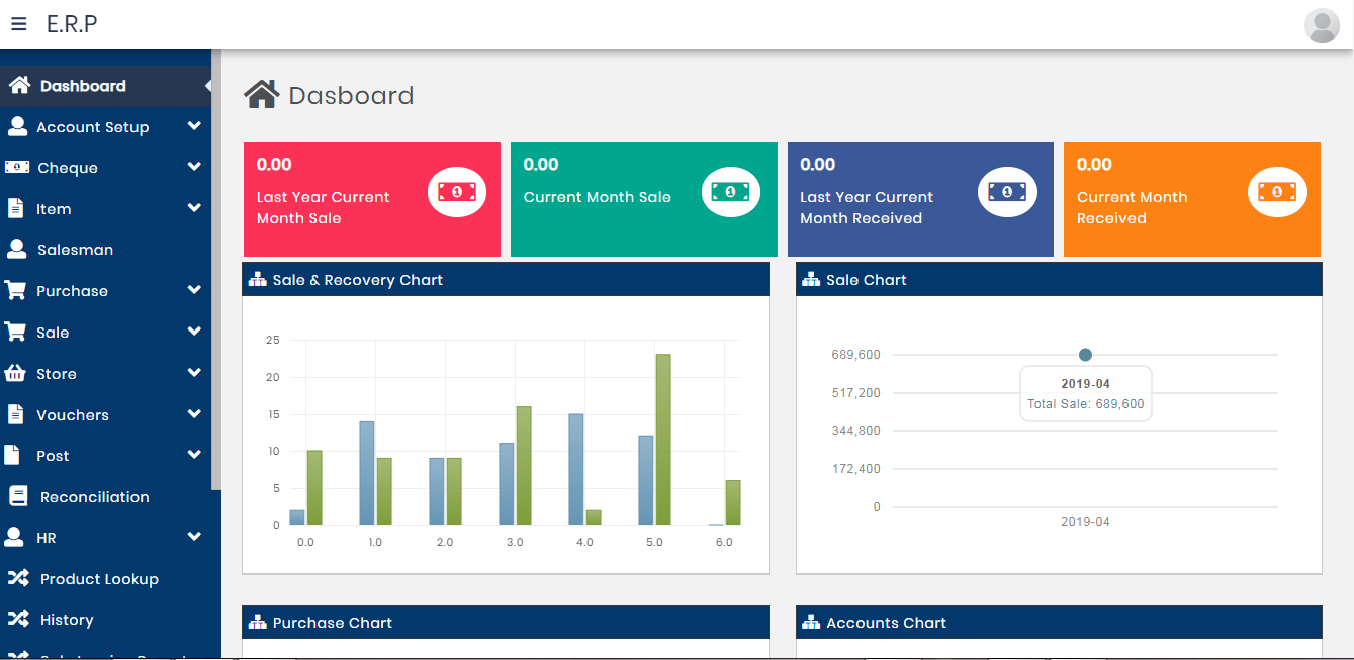The height and width of the screenshot is (660, 1354).
Task: Expand the HR menu chevron
Action: [x=194, y=538]
